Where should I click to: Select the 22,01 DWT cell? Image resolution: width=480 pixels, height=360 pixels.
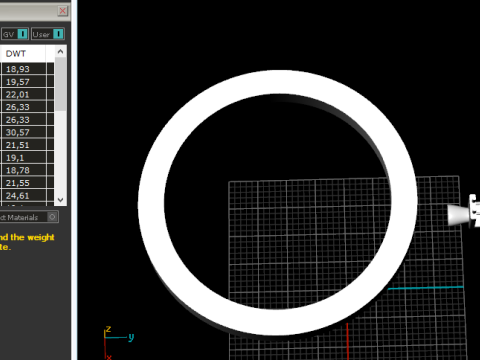(x=24, y=94)
